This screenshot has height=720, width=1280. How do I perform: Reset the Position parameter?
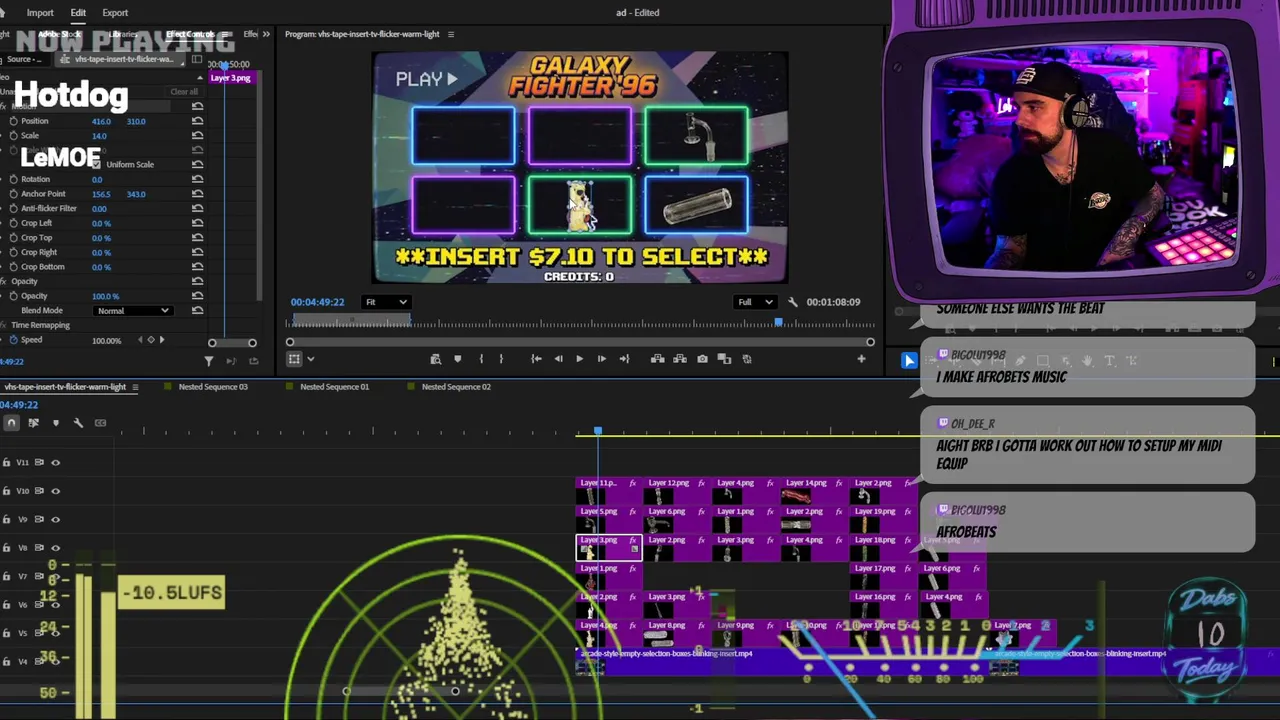197,121
